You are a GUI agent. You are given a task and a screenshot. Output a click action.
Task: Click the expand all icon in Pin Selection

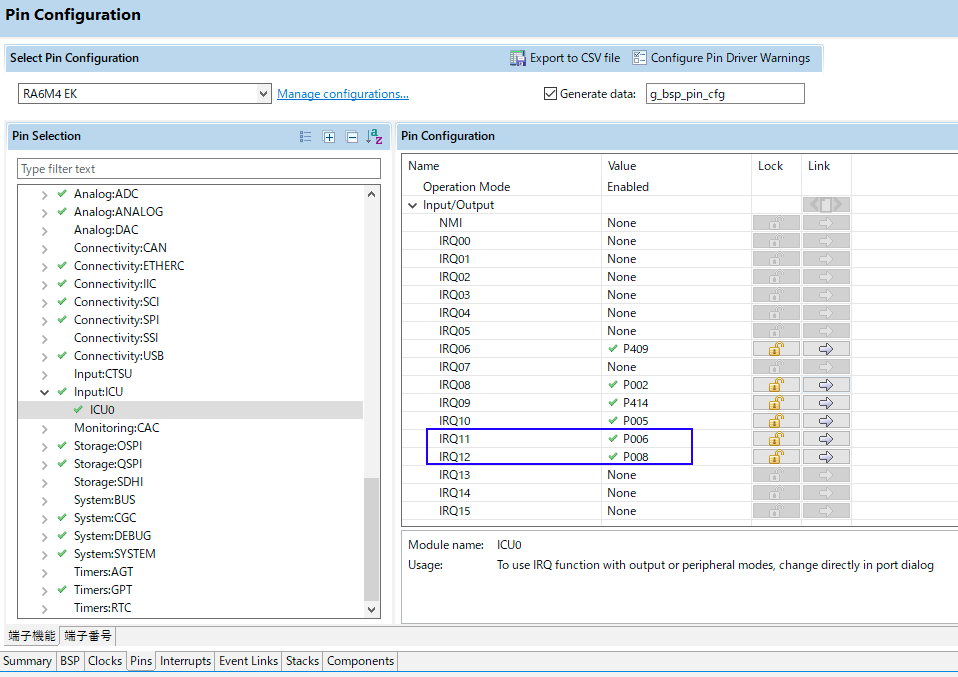329,137
